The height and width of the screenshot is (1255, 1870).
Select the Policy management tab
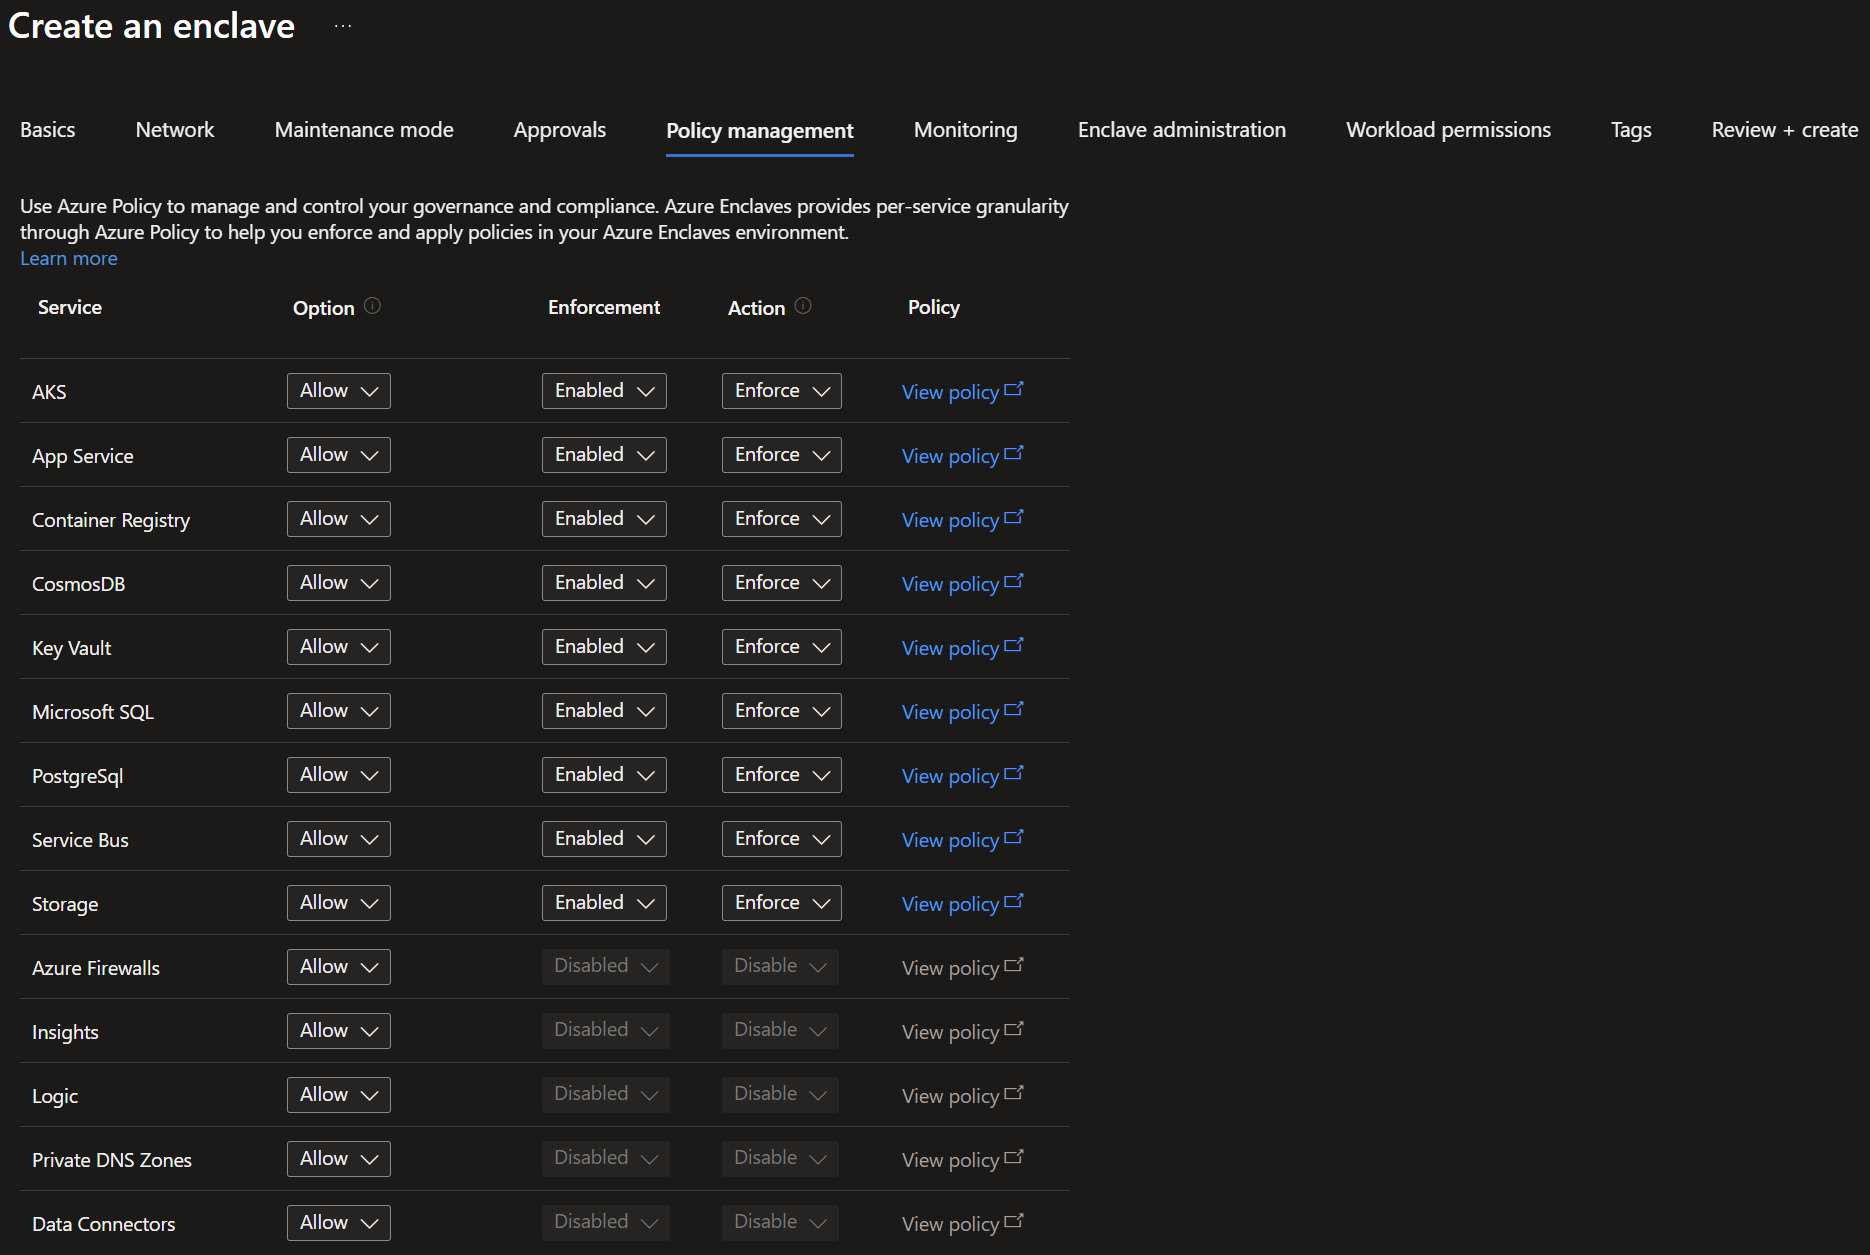(760, 131)
